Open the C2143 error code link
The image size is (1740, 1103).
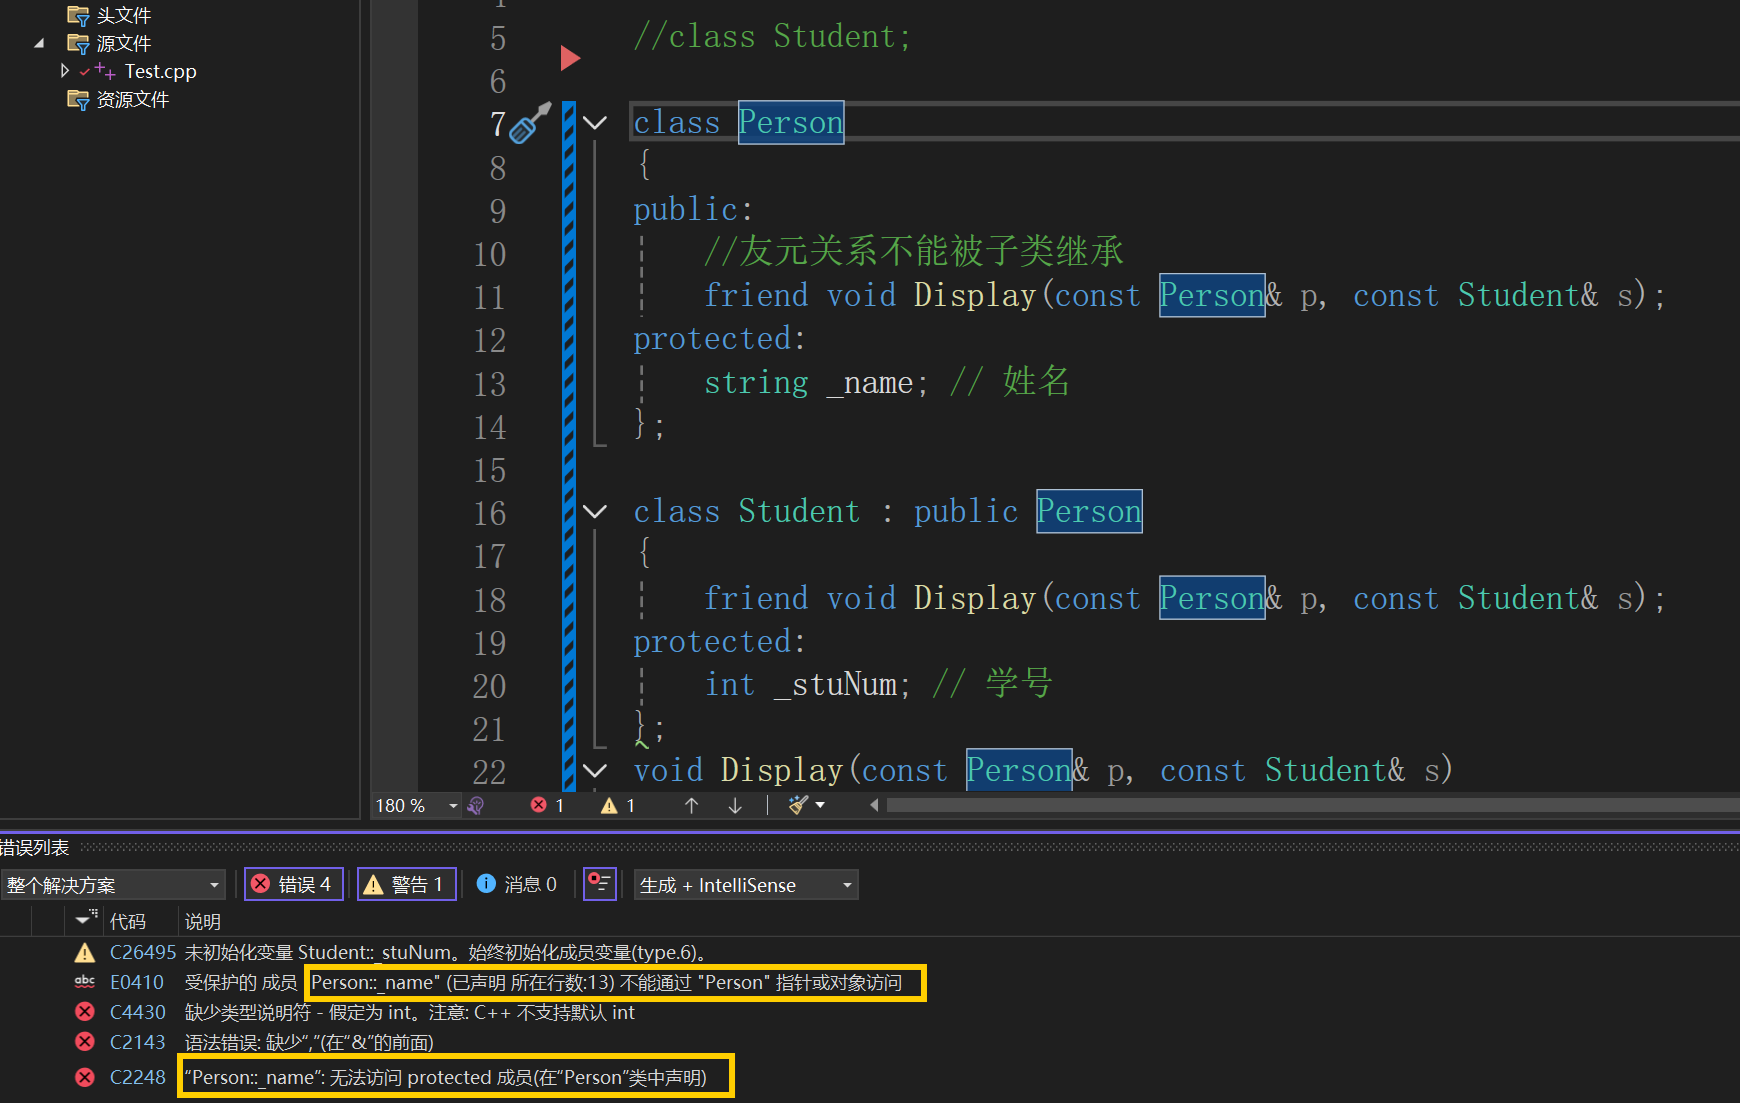[138, 1042]
